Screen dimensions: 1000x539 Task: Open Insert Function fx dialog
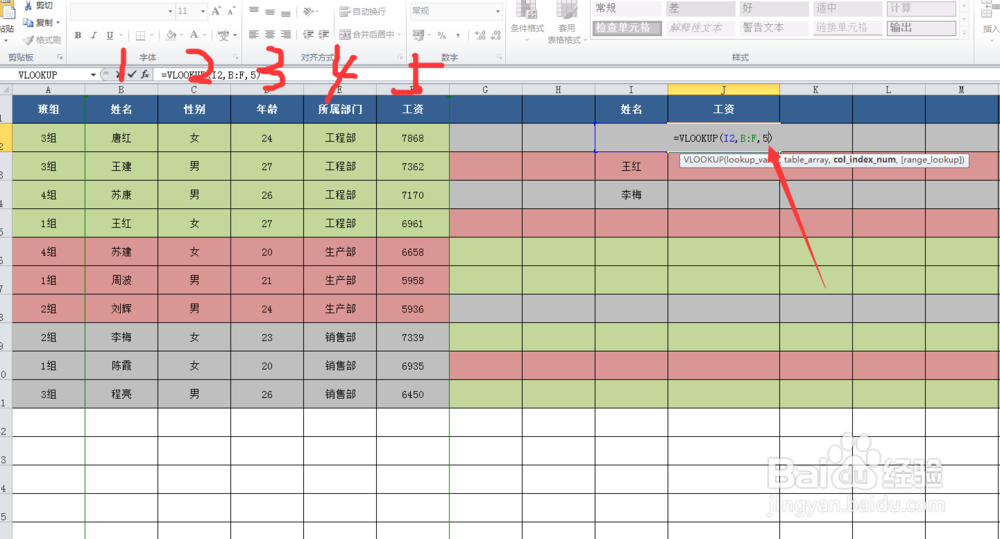(x=145, y=75)
